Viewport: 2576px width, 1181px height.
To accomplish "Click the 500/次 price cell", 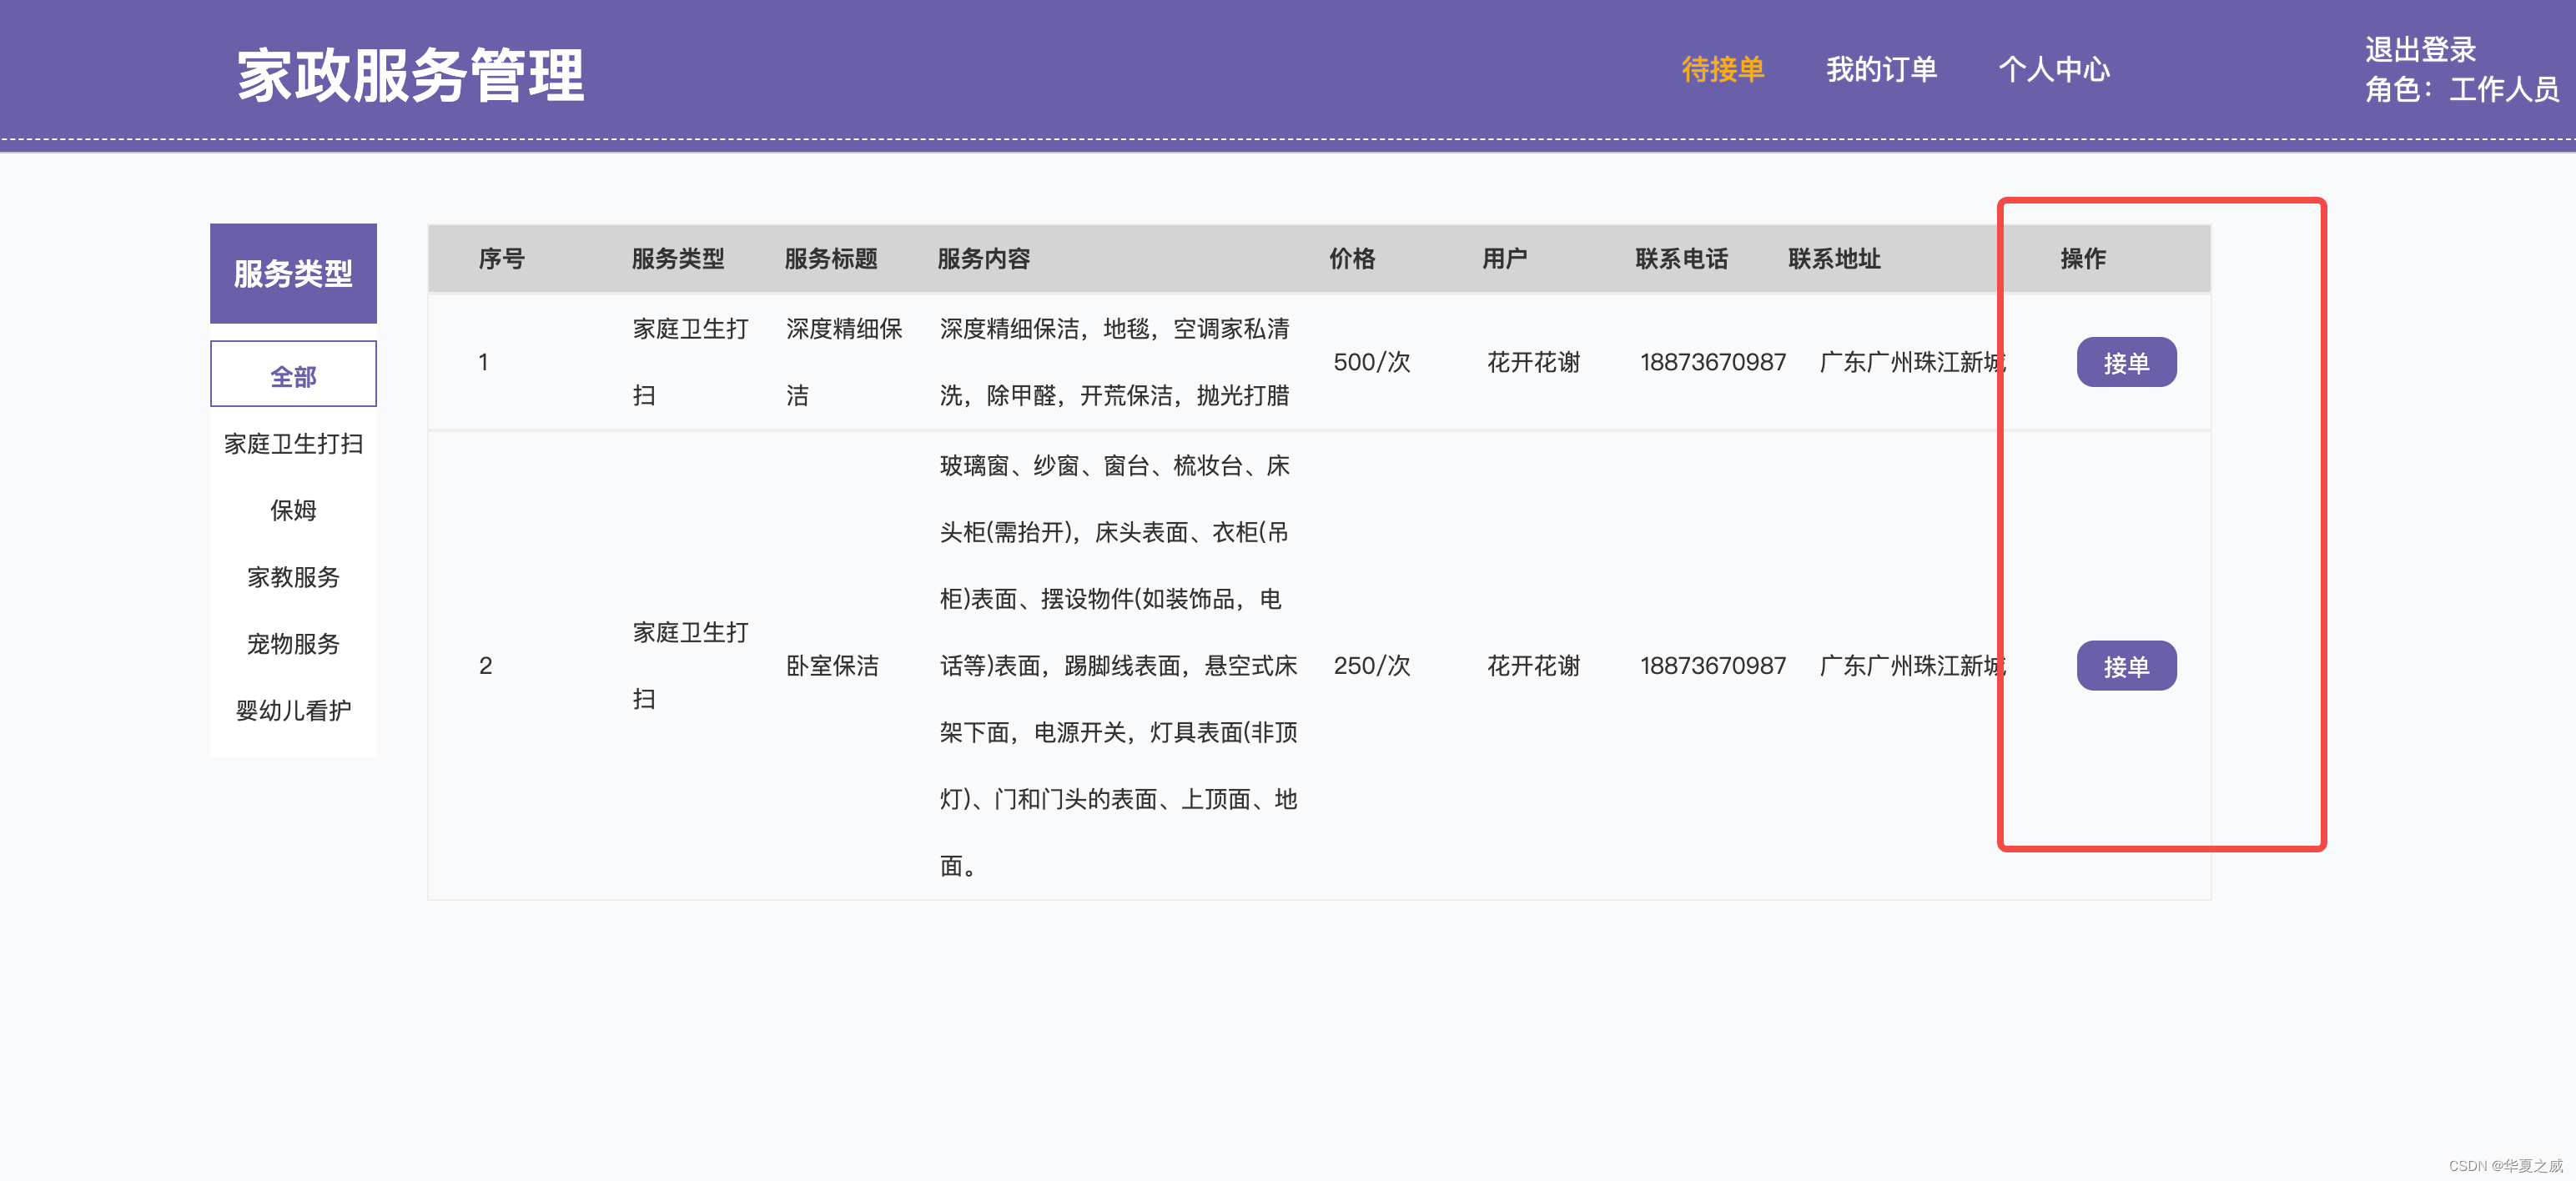I will coord(1371,362).
